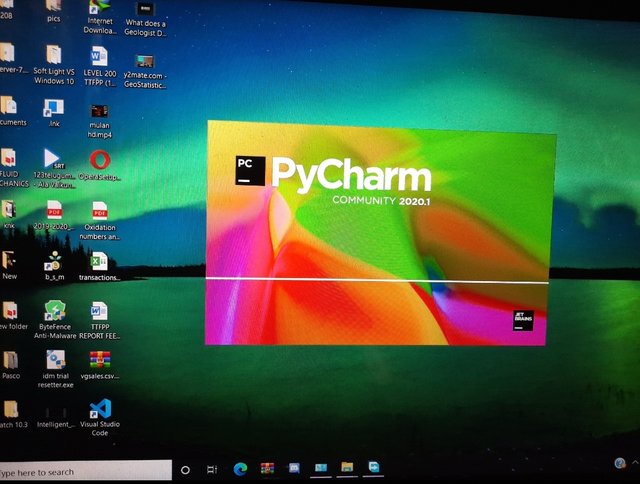Open mulan hd.mp4 video file
640x484 pixels.
[x=99, y=121]
